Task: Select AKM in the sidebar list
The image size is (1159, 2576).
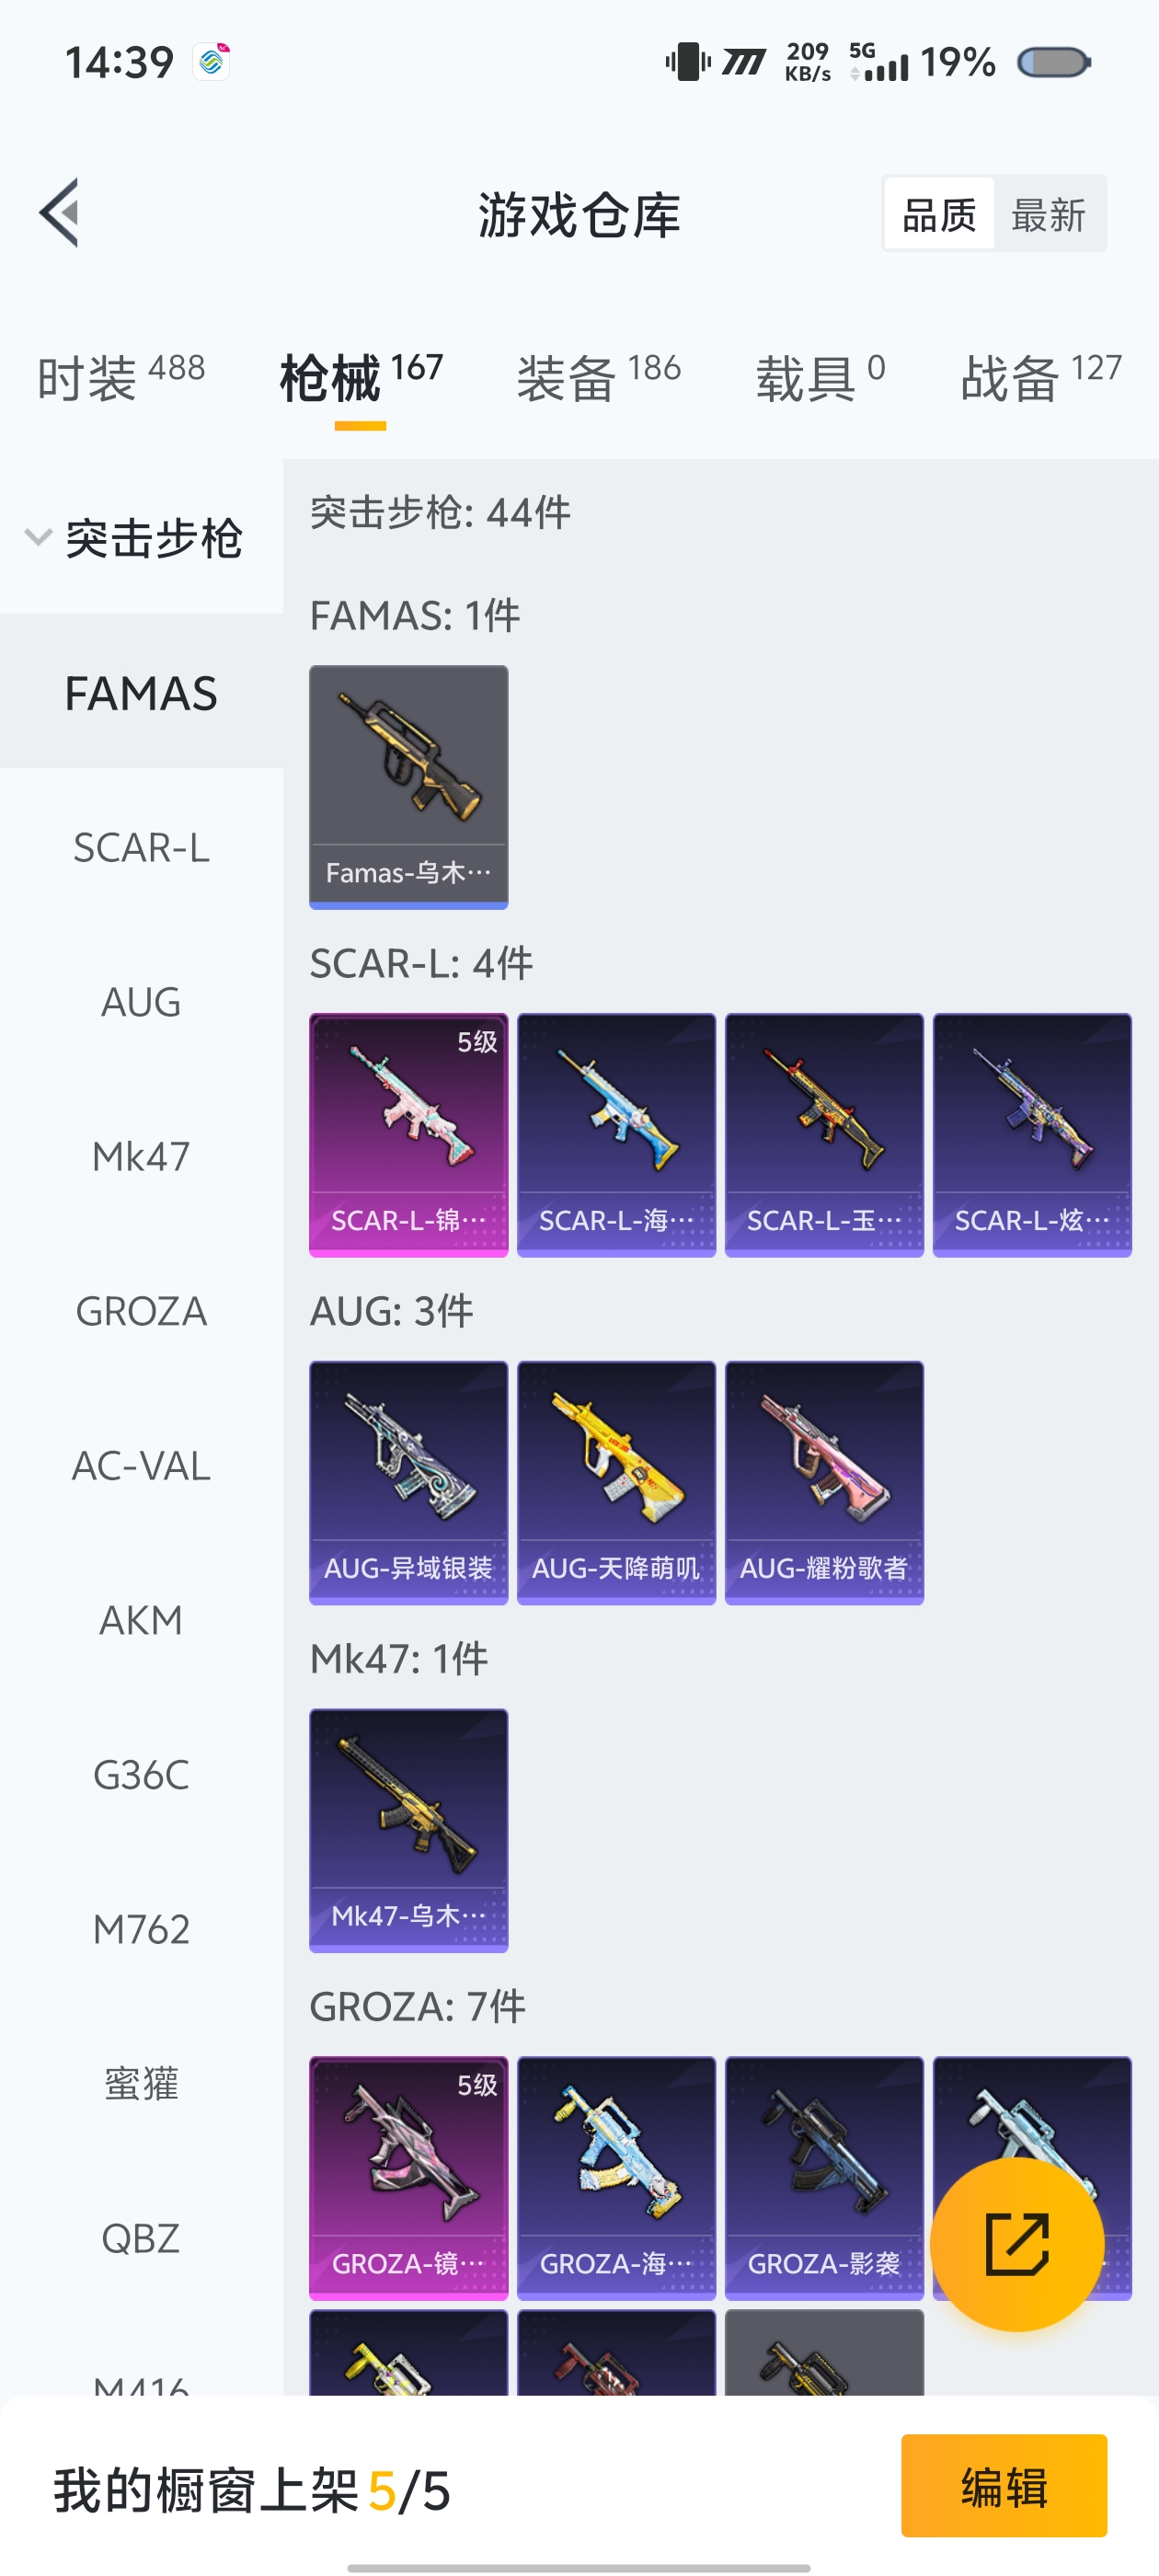Action: tap(141, 1620)
